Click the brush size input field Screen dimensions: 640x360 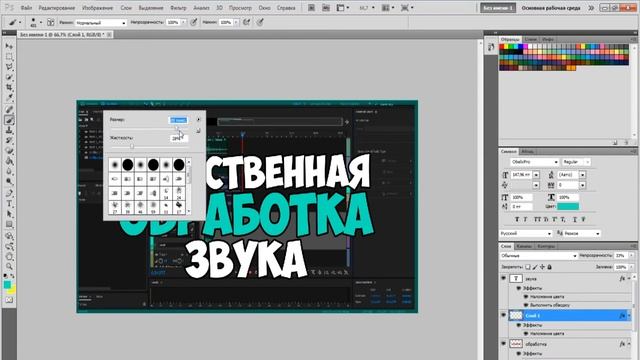tap(178, 120)
